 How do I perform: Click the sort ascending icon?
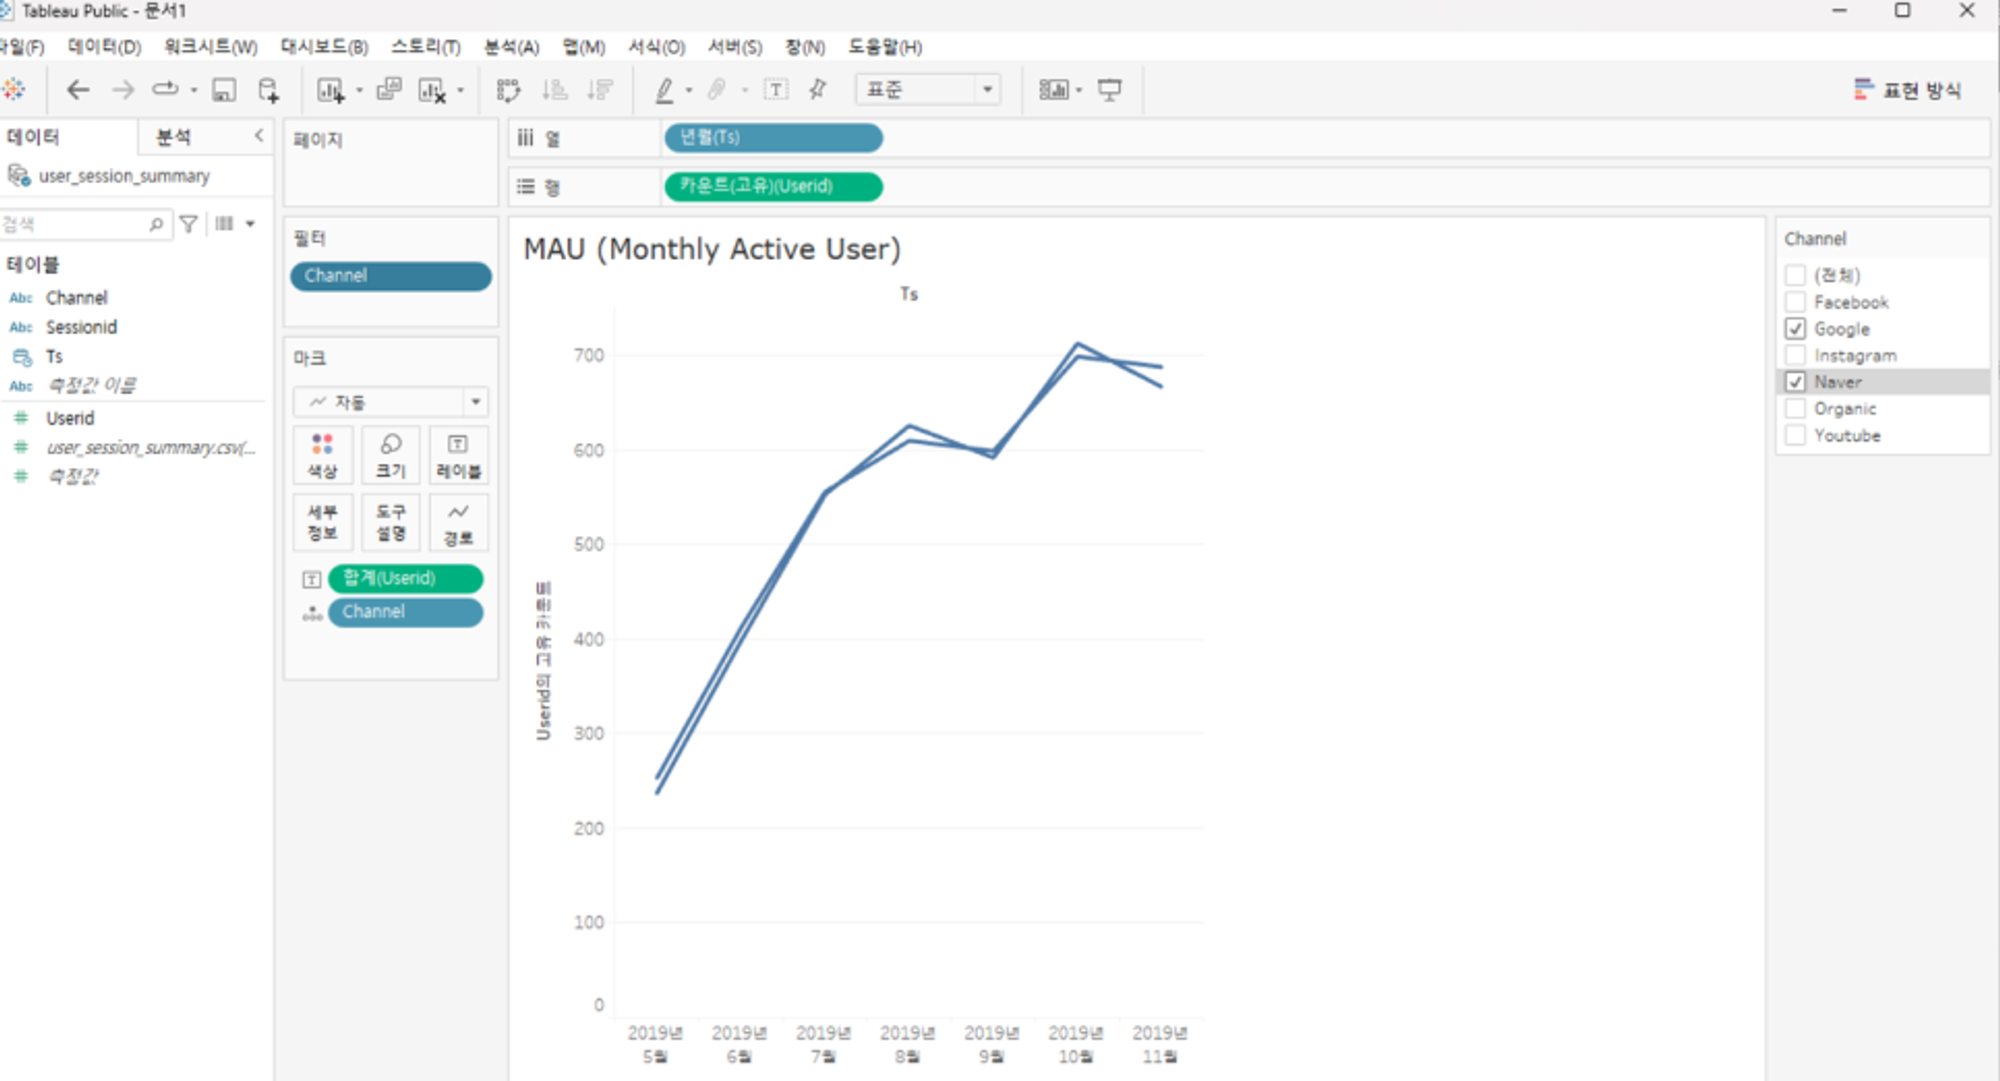point(554,90)
